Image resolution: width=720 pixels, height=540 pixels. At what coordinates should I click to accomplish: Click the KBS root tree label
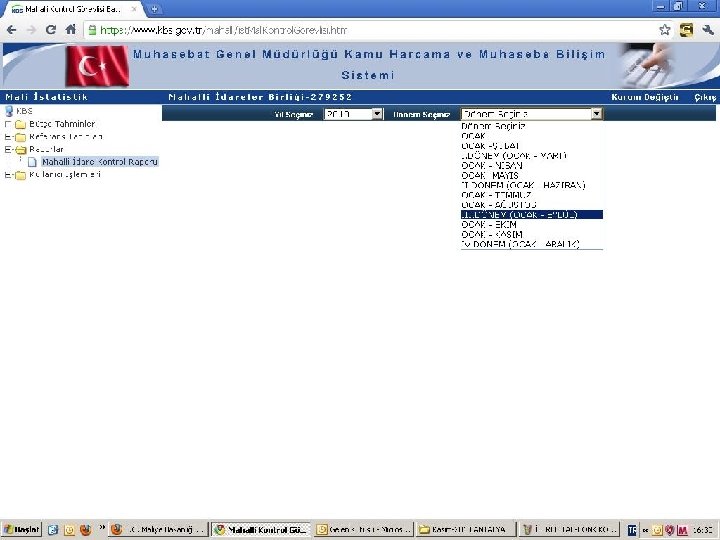24,111
